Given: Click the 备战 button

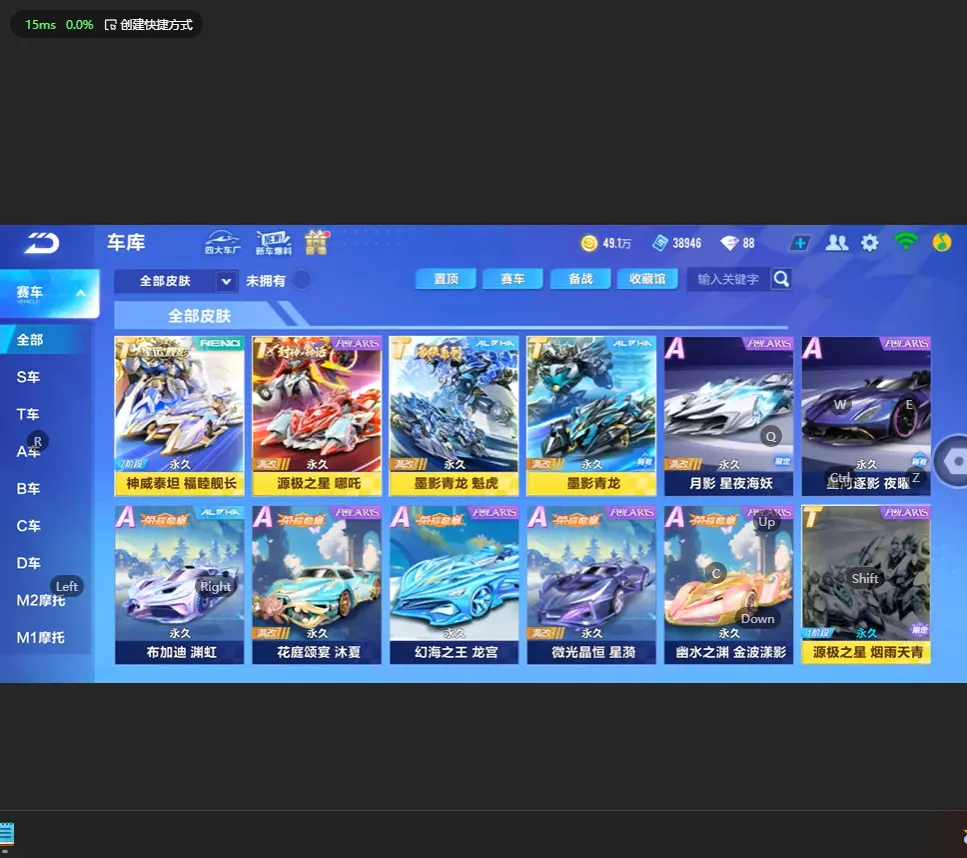Looking at the screenshot, I should (x=580, y=279).
